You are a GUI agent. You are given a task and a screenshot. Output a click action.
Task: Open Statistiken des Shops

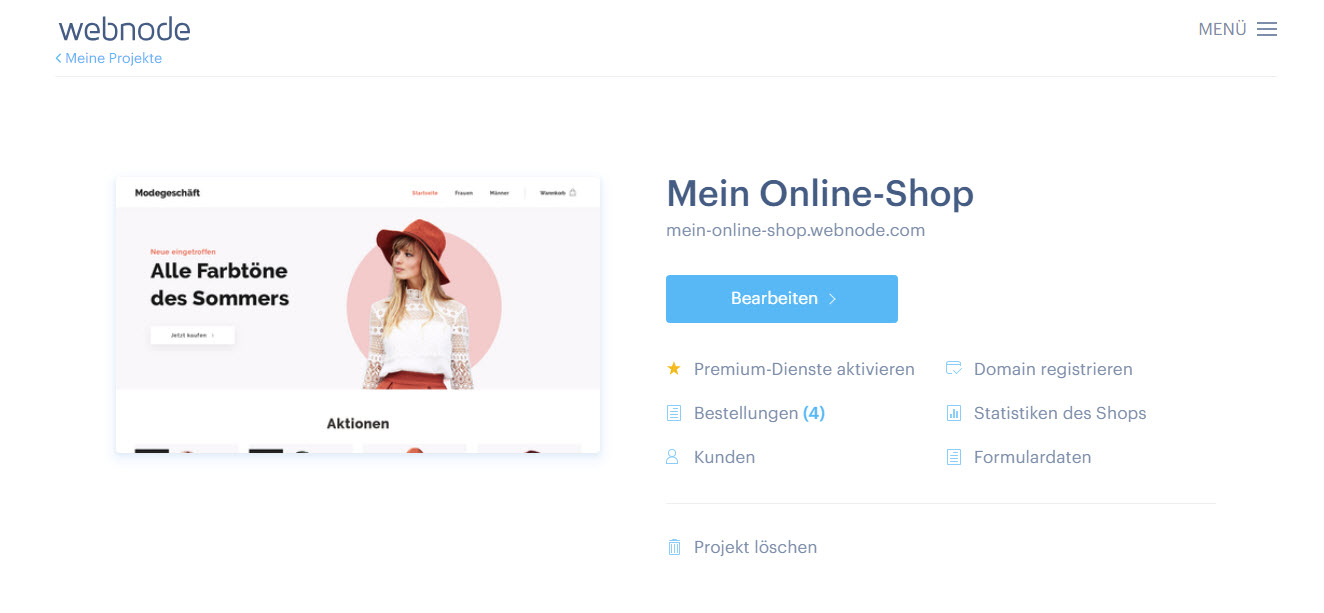click(1060, 413)
